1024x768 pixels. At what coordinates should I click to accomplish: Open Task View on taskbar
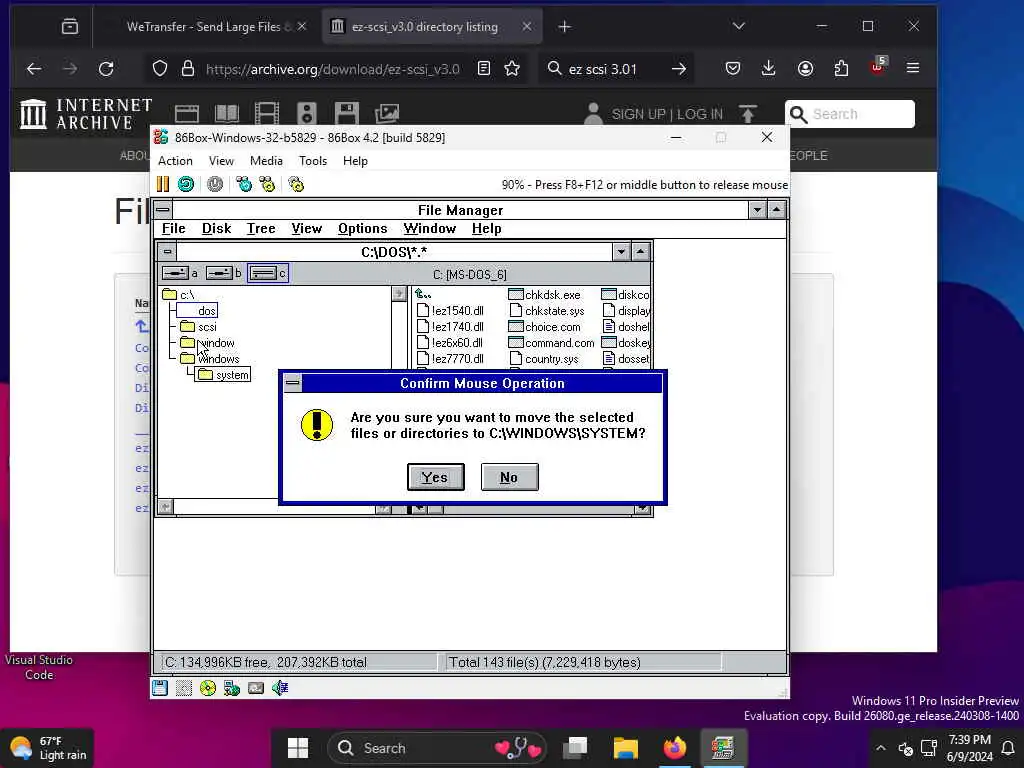[575, 748]
